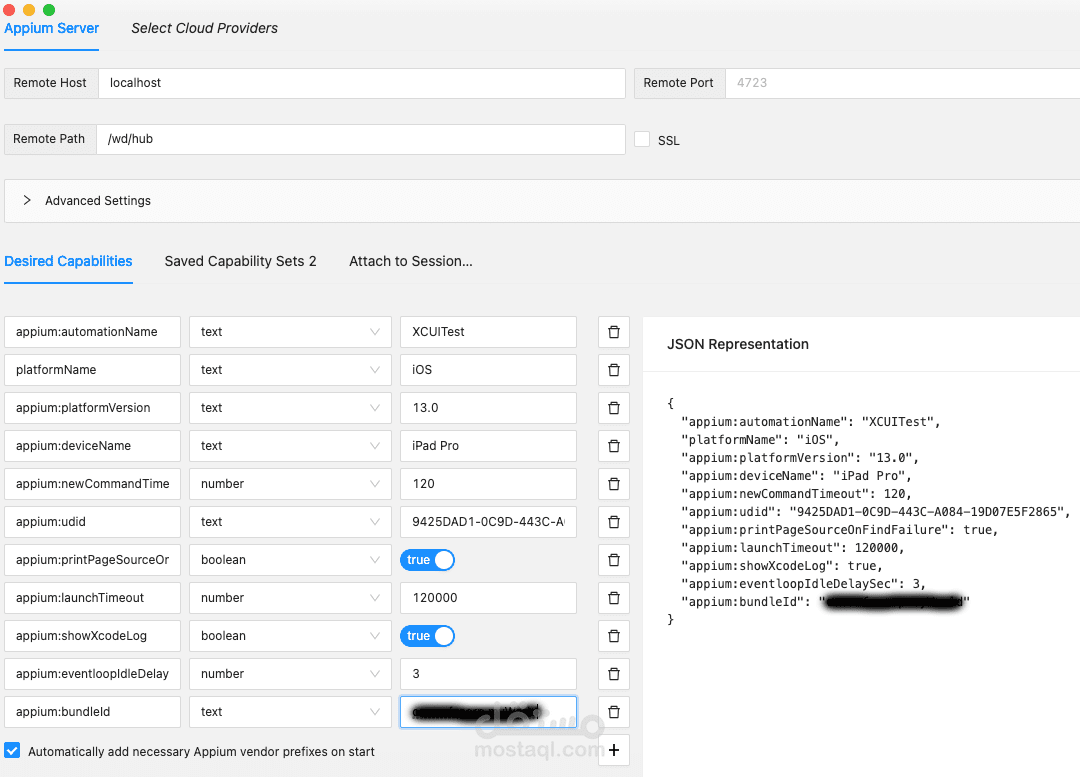Open type dropdown for appium:platformVersion
This screenshot has width=1080, height=777.
(x=290, y=408)
